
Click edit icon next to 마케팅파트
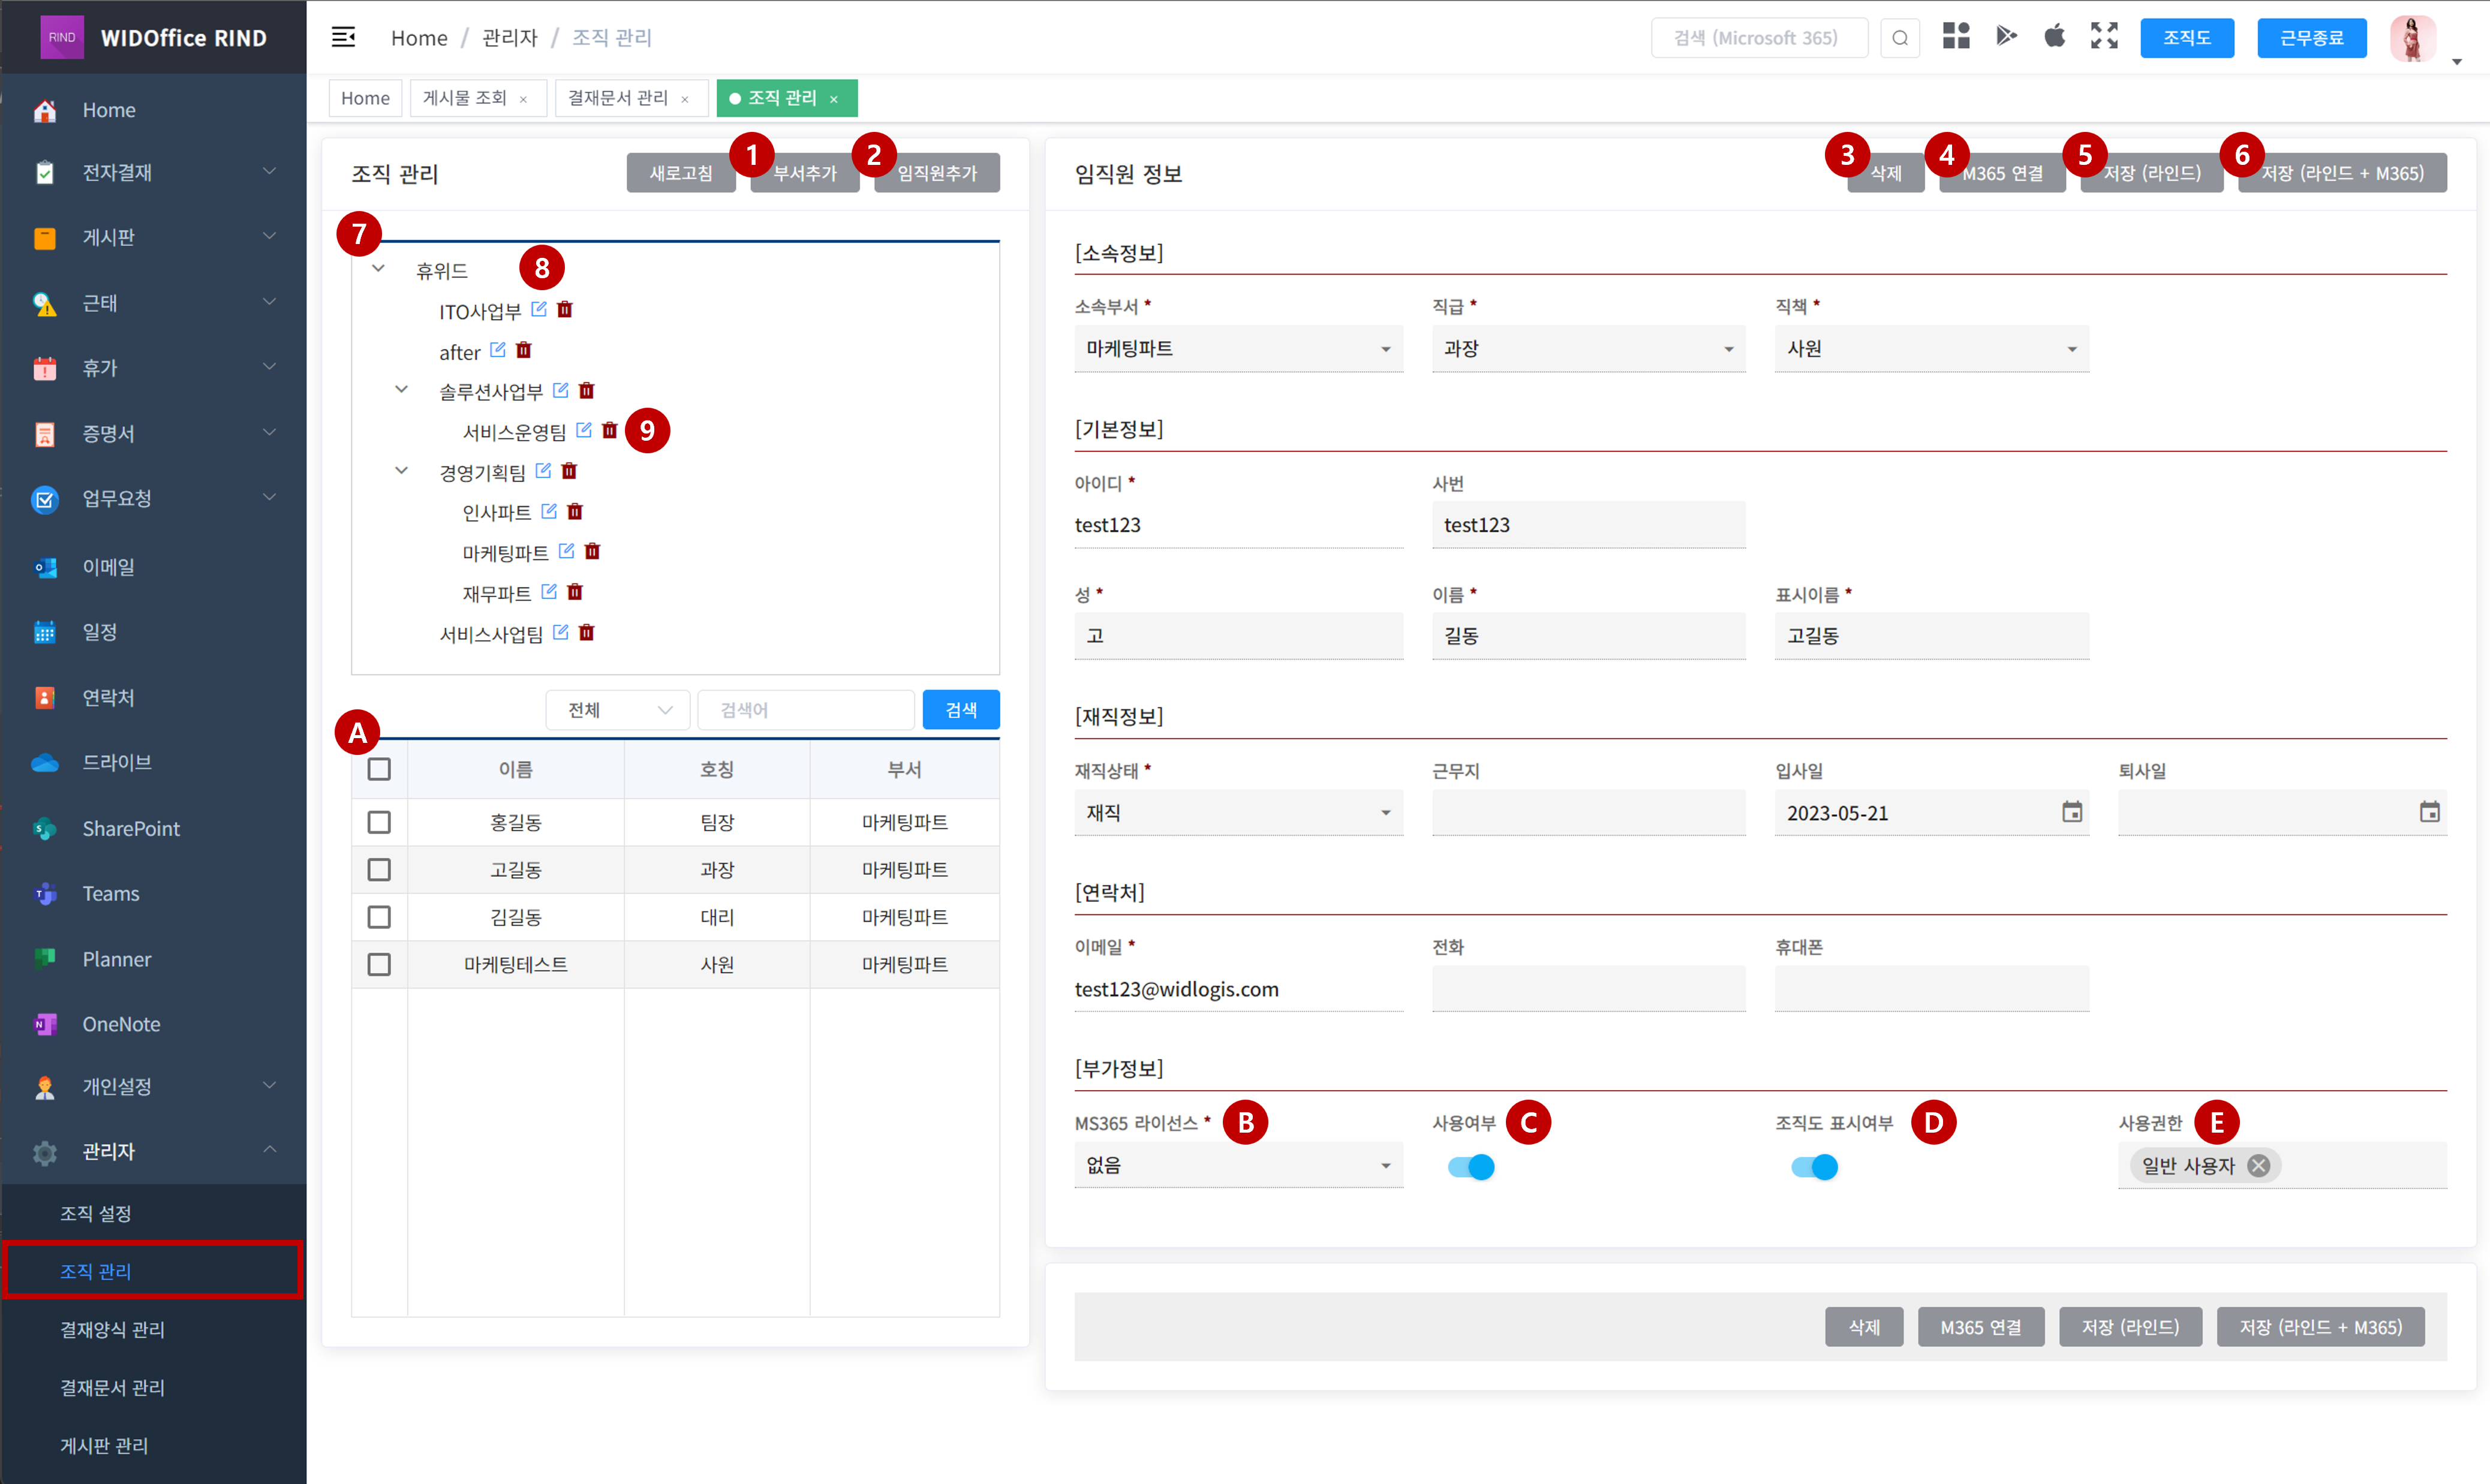pos(567,551)
